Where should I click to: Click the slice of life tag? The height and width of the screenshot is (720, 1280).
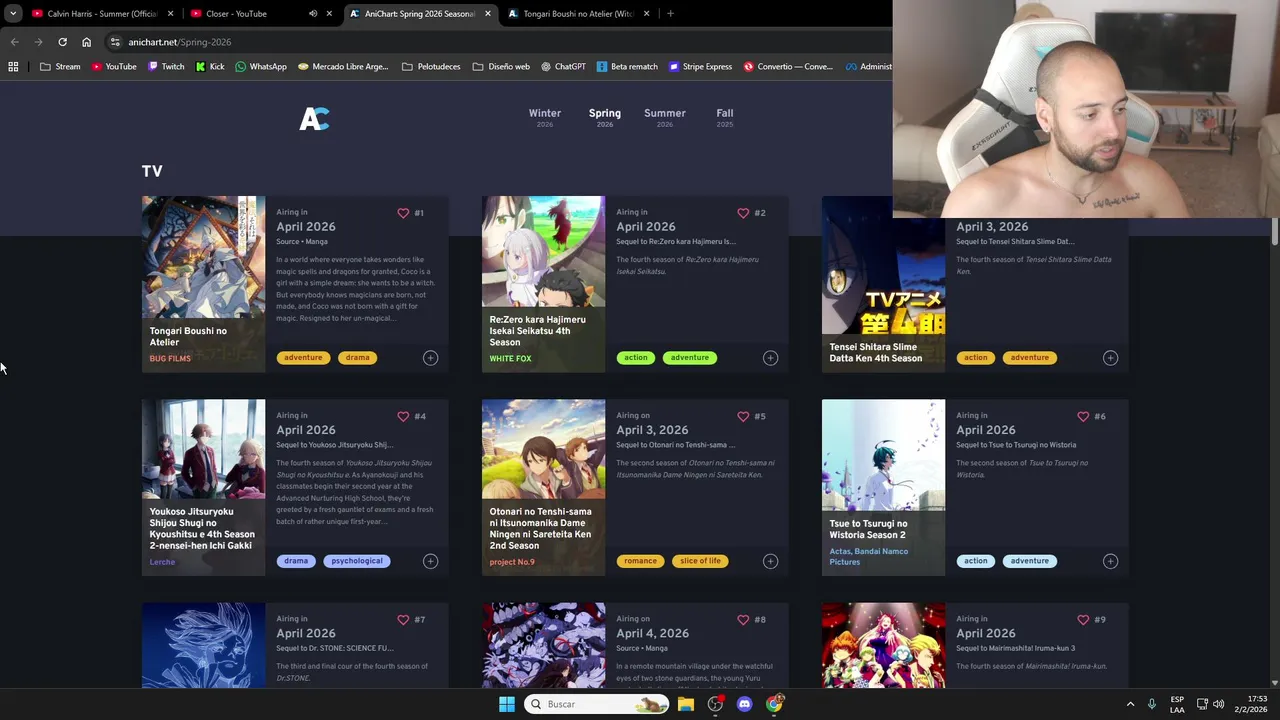coord(700,561)
